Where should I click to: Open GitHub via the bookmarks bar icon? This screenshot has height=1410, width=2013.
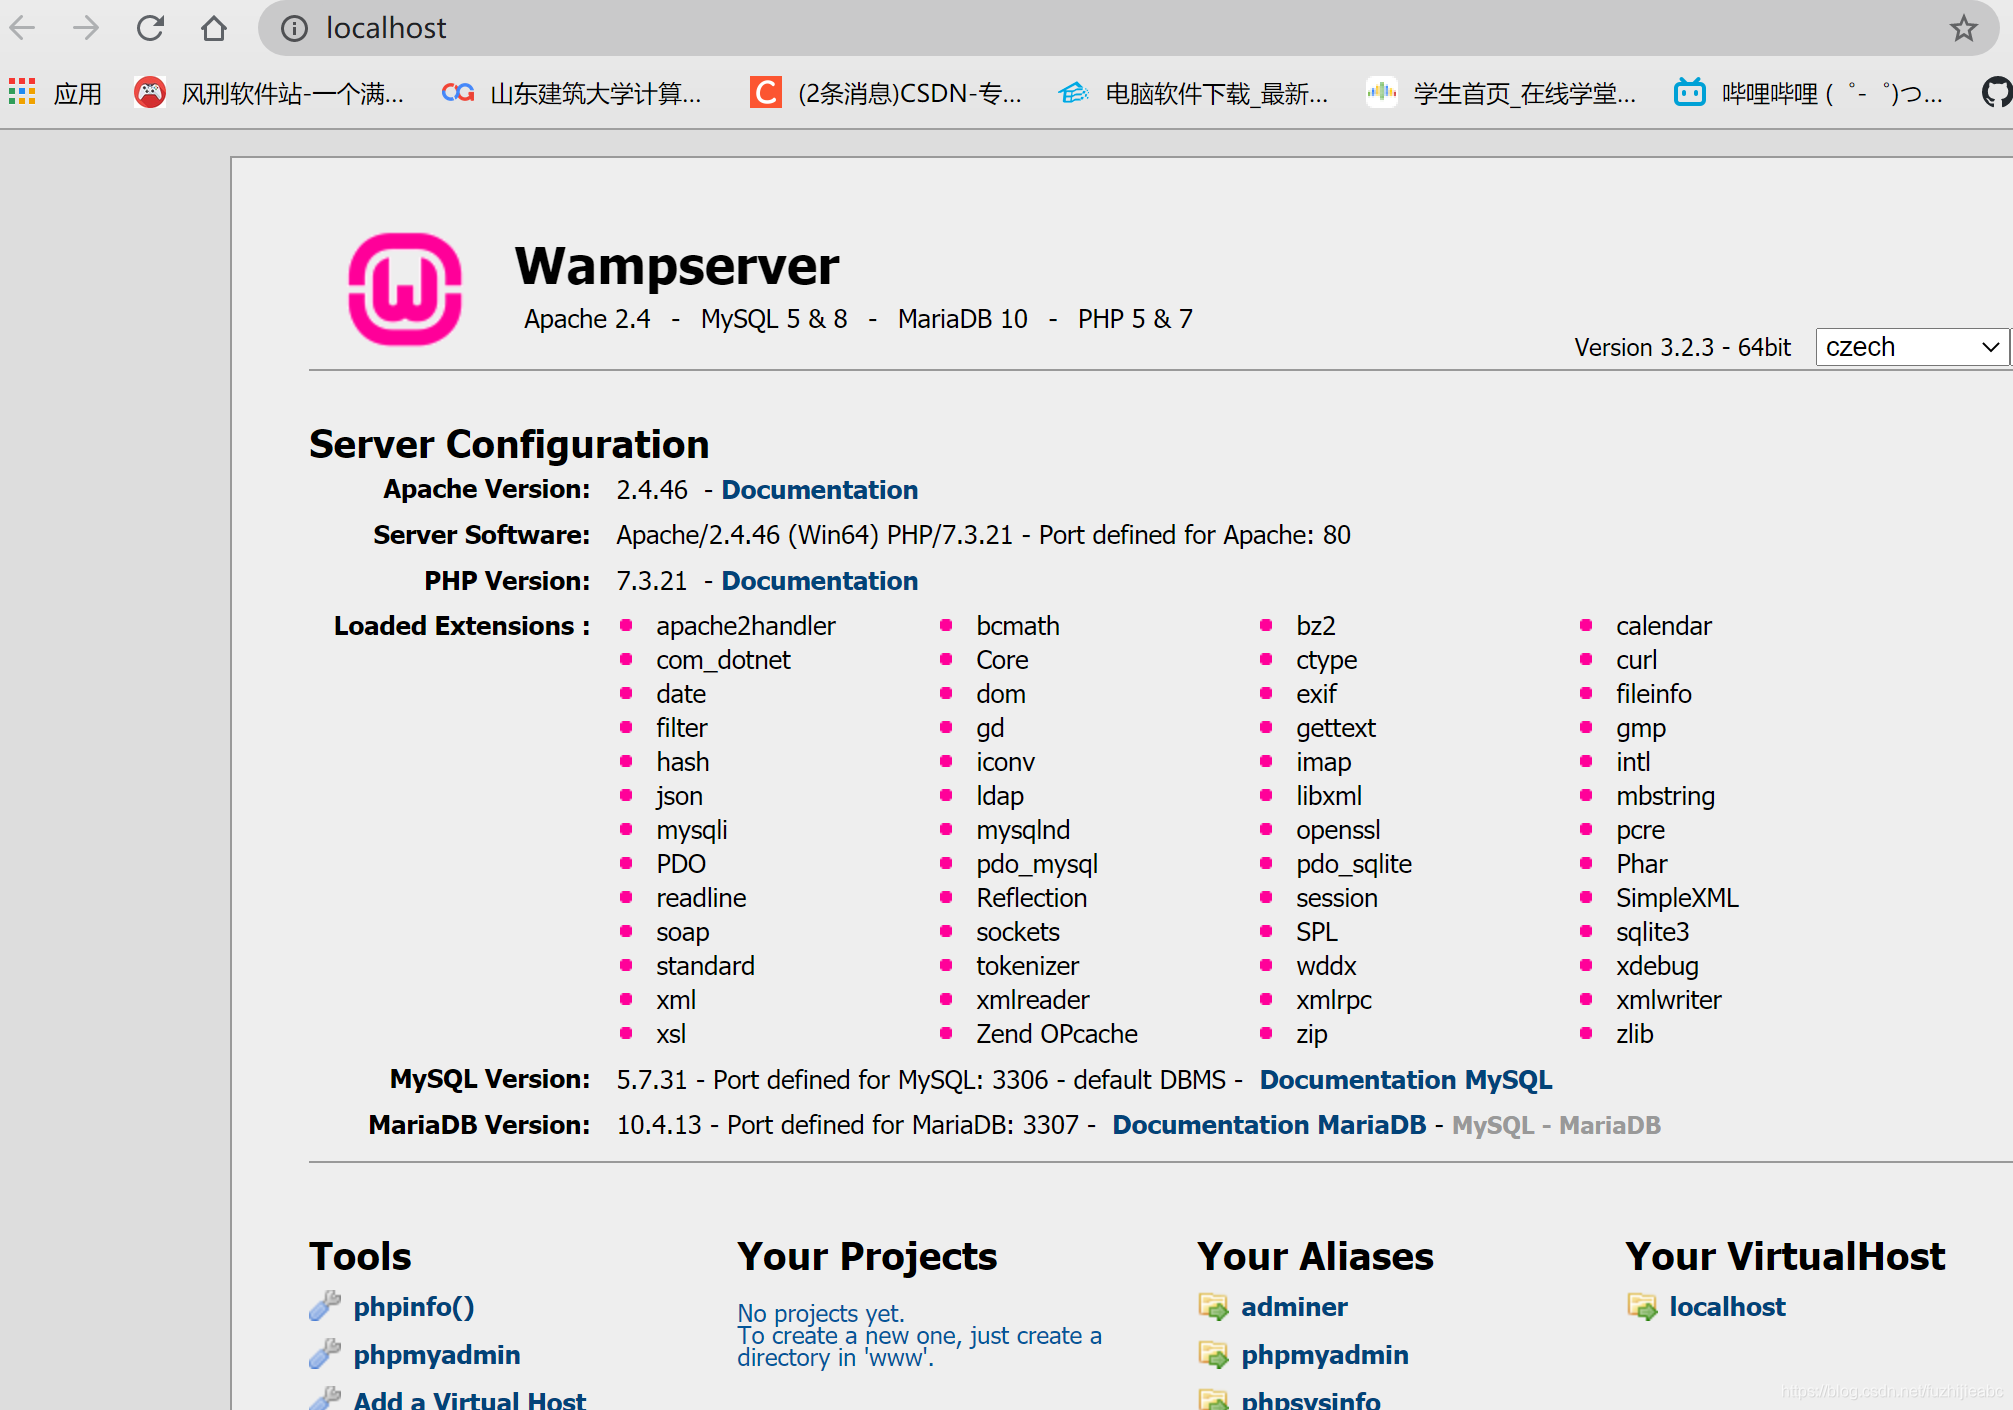tap(1996, 92)
